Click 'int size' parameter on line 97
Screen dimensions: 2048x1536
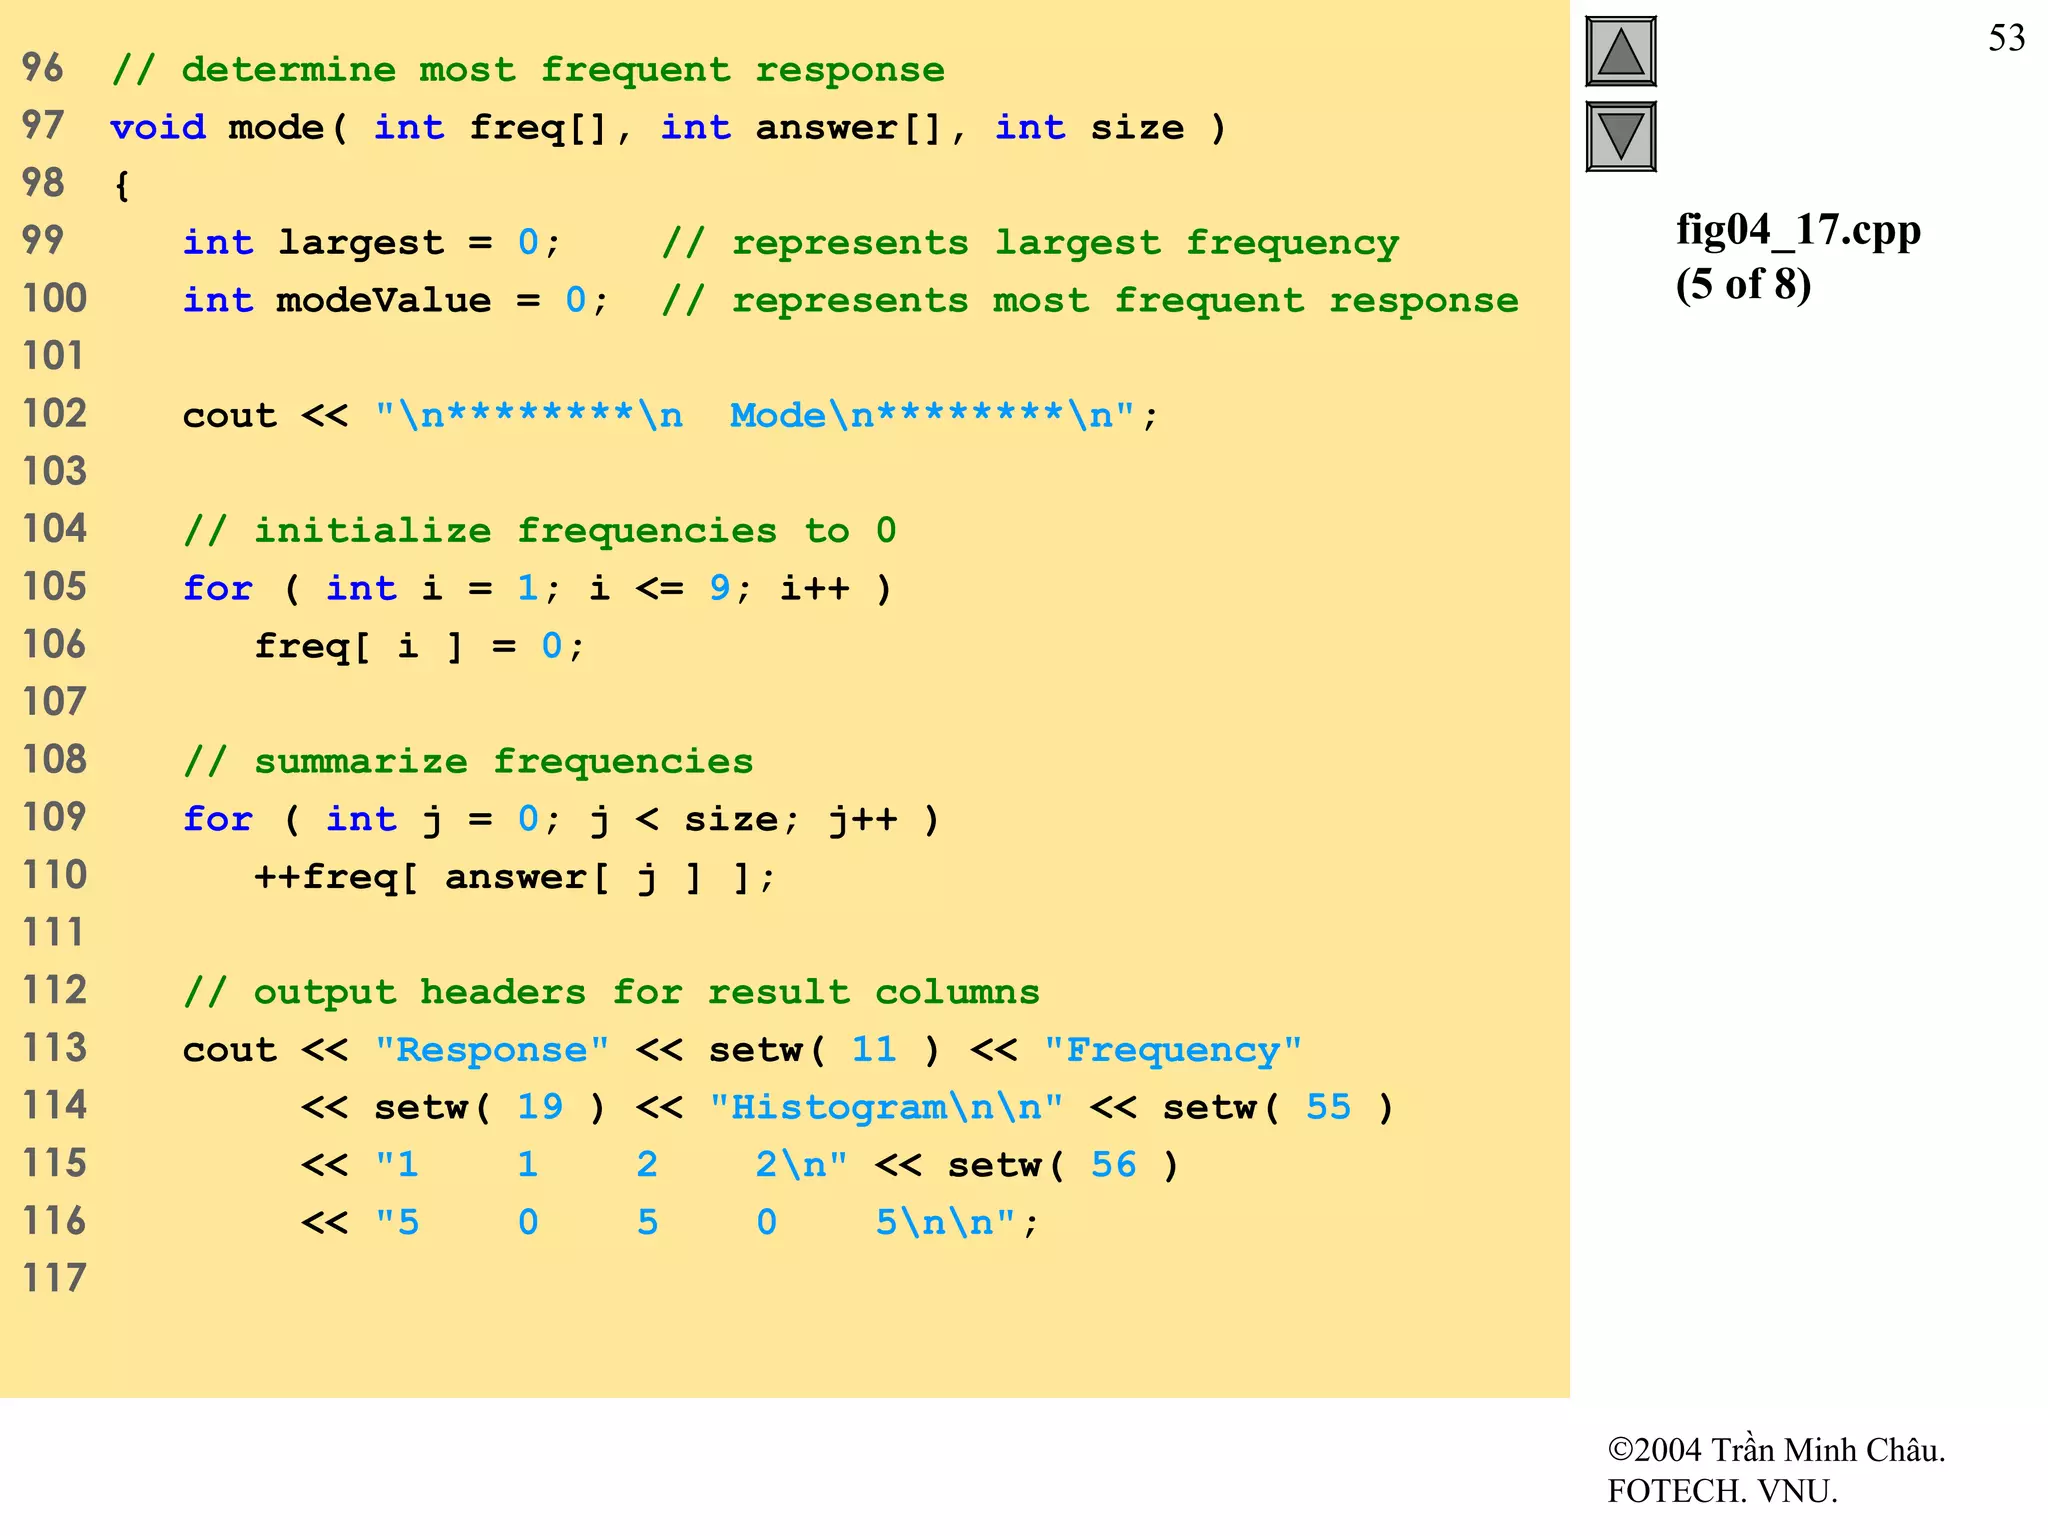1089,128
